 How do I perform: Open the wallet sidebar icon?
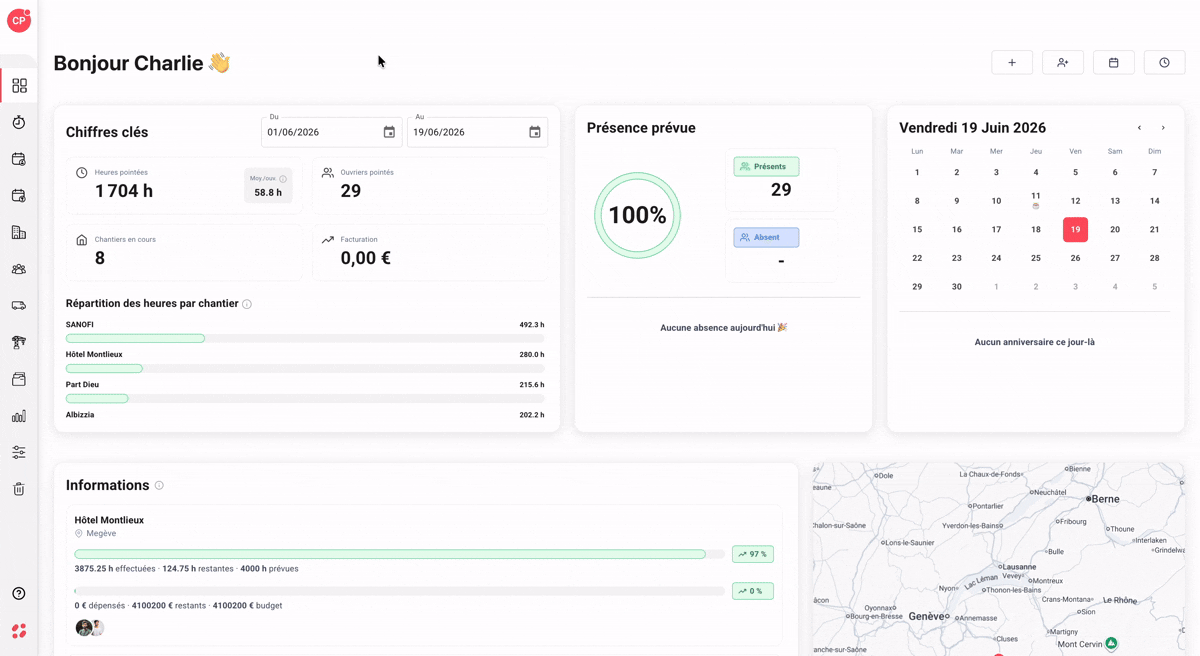[x=19, y=379]
